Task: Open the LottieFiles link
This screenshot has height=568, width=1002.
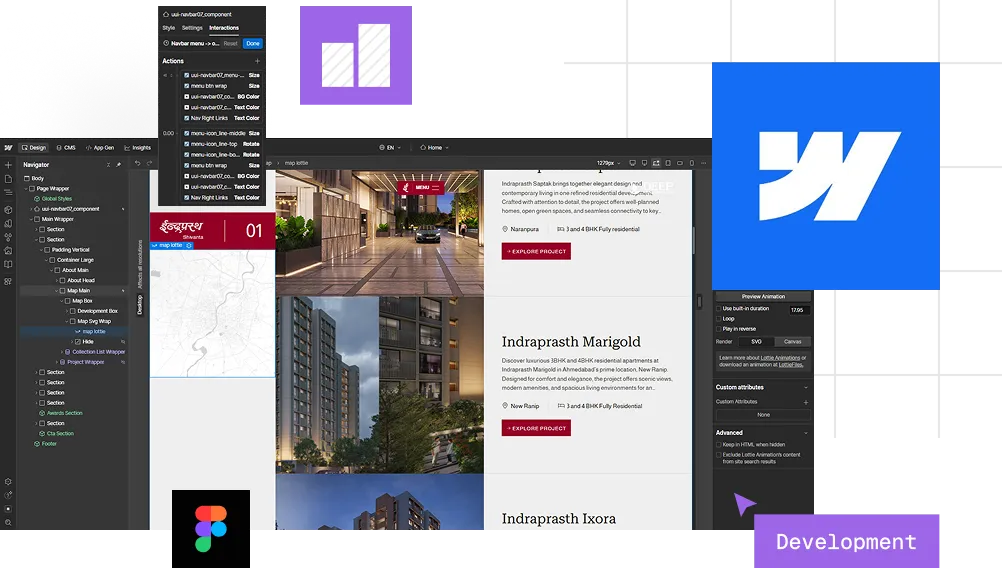Action: (790, 365)
